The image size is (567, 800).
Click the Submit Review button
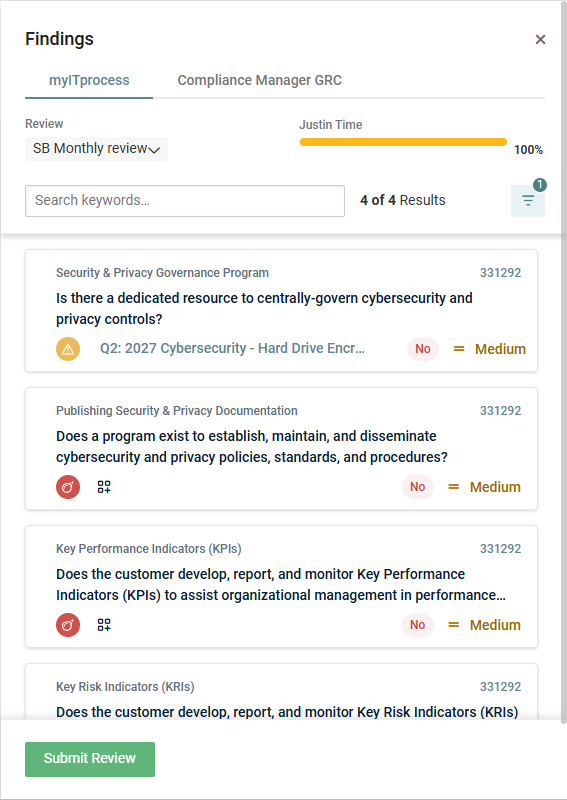pyautogui.click(x=90, y=759)
